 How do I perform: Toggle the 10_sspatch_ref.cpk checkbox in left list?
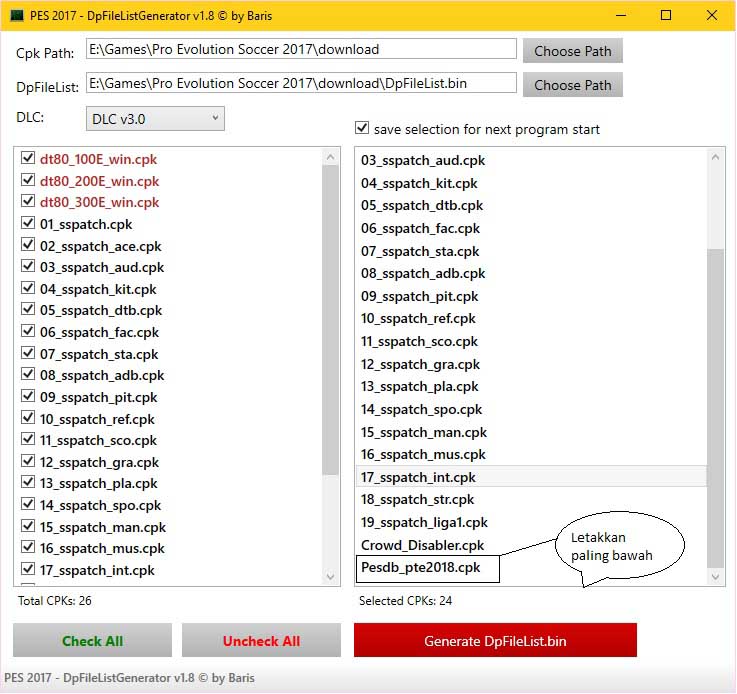(x=28, y=418)
